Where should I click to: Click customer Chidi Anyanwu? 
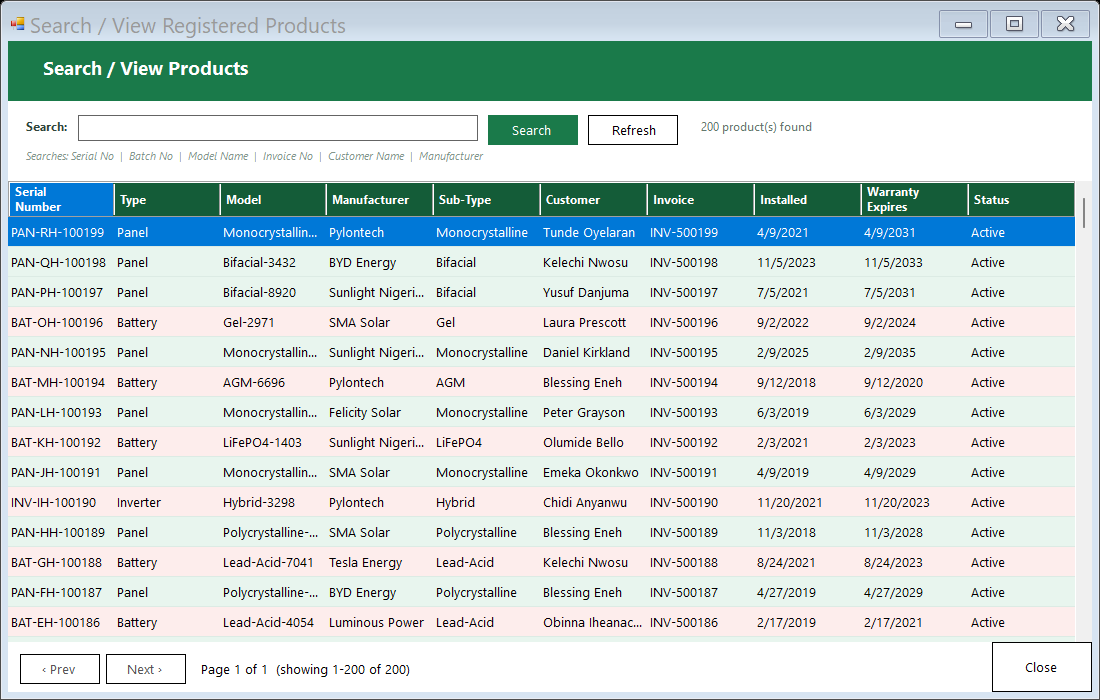tap(585, 502)
